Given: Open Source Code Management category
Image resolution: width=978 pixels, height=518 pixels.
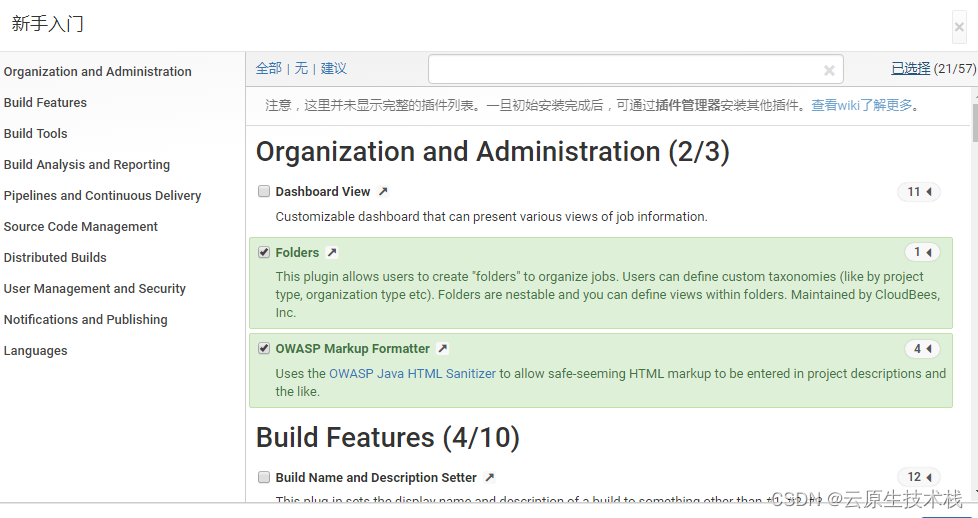Looking at the screenshot, I should click(81, 226).
